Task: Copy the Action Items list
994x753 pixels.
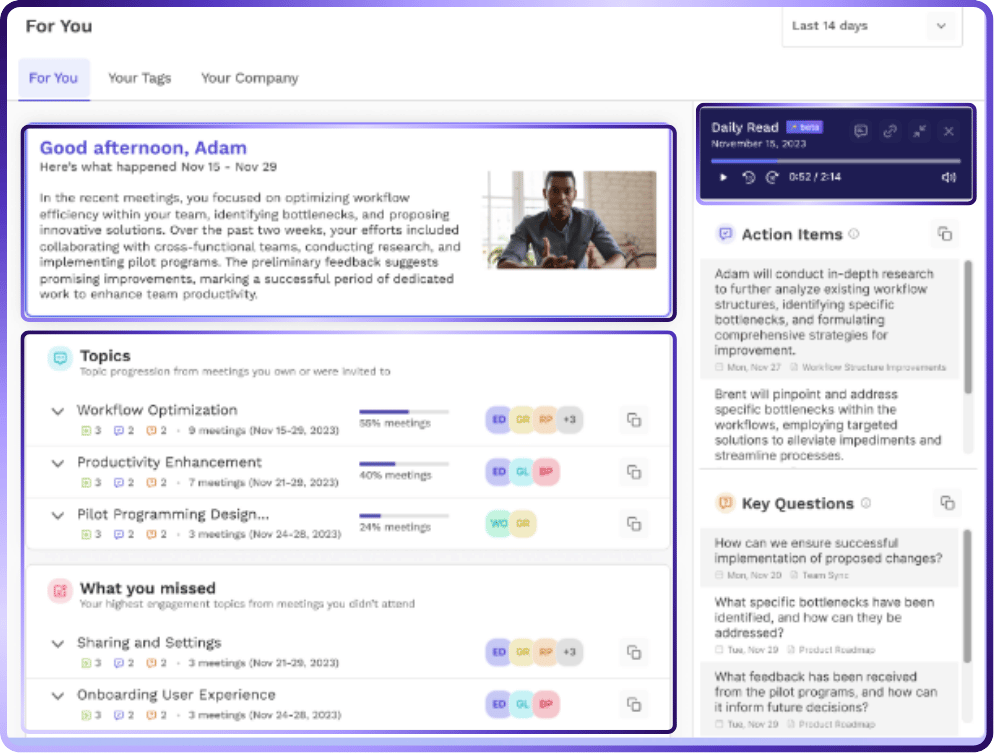Action: 945,235
